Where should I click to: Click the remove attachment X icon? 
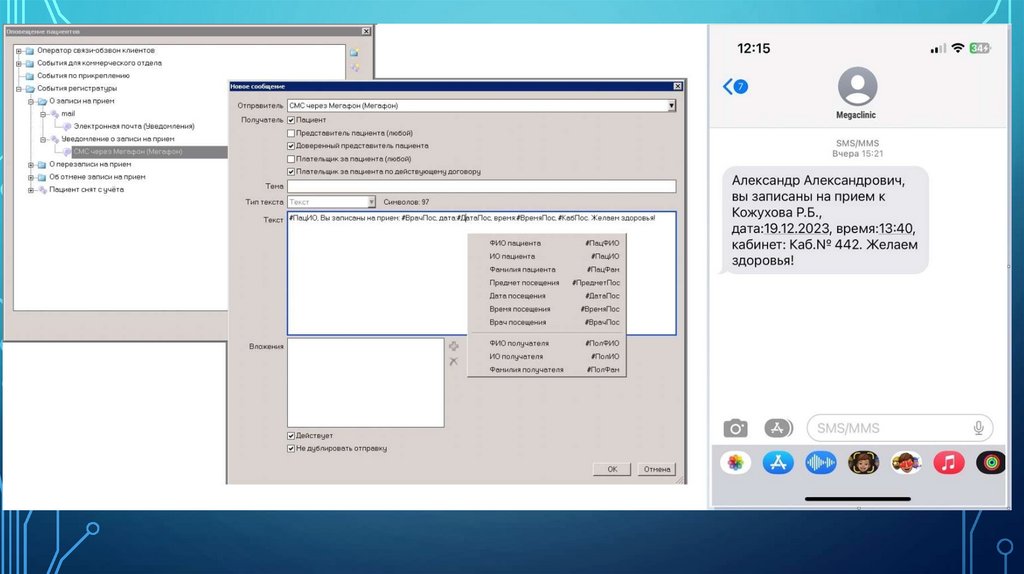(x=453, y=361)
